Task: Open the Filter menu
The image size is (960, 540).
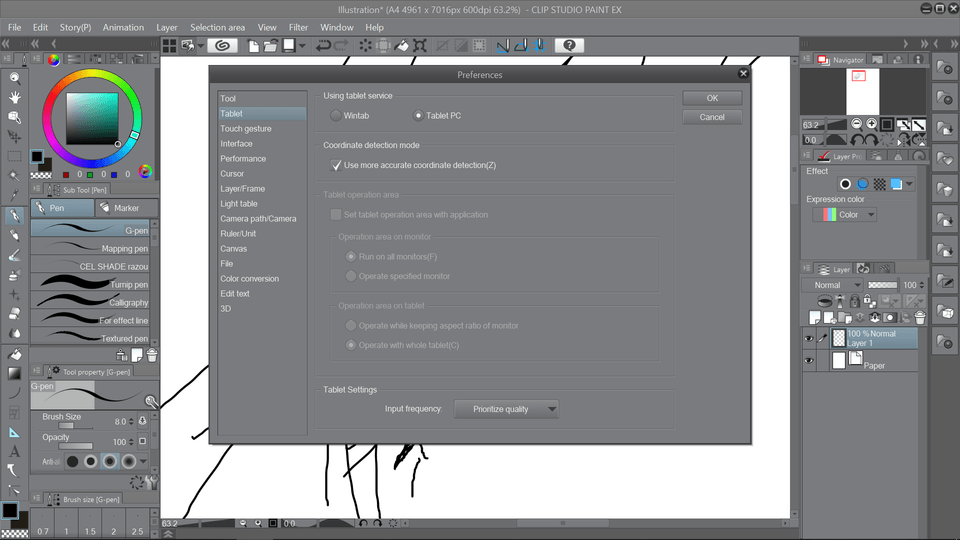Action: pos(298,28)
